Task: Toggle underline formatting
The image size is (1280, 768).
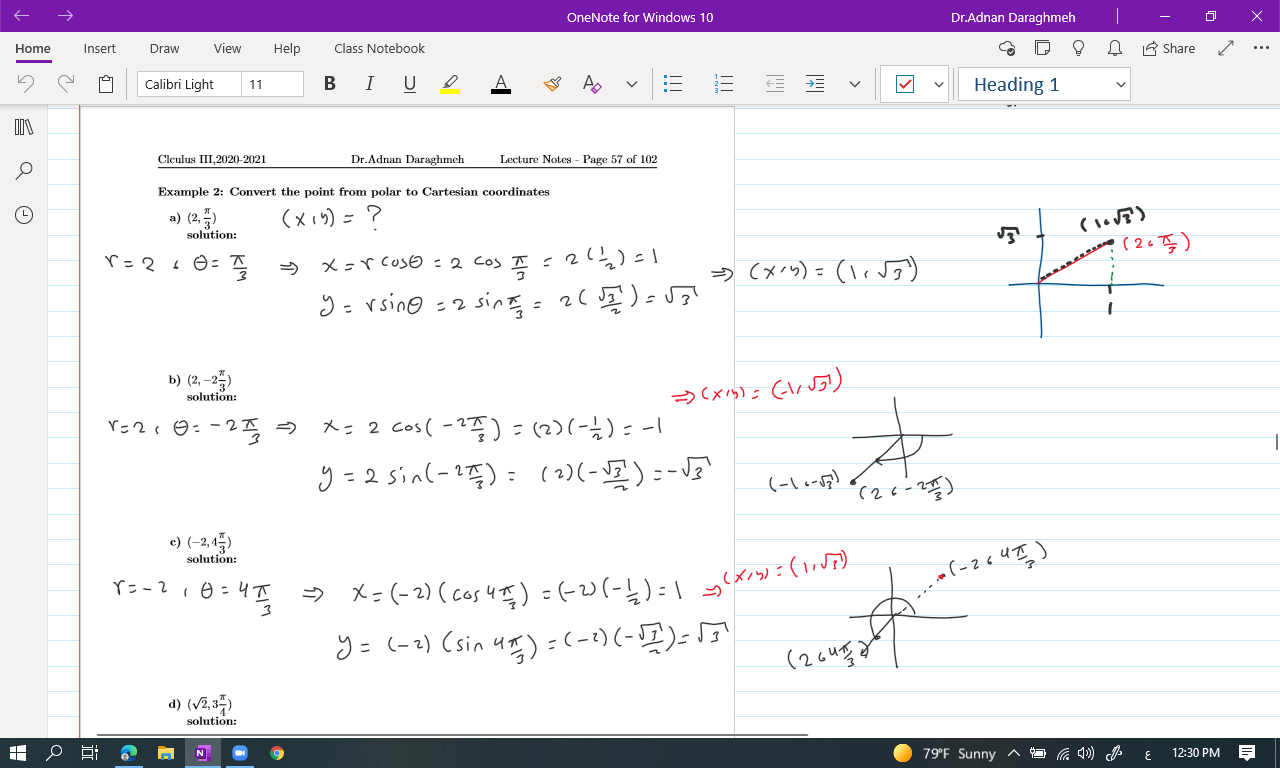Action: pyautogui.click(x=409, y=84)
